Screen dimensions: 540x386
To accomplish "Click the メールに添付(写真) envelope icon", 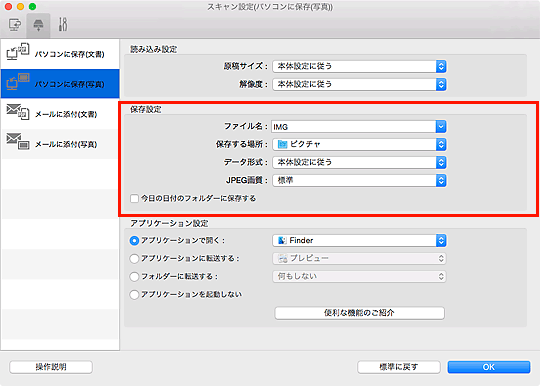I will (x=18, y=142).
